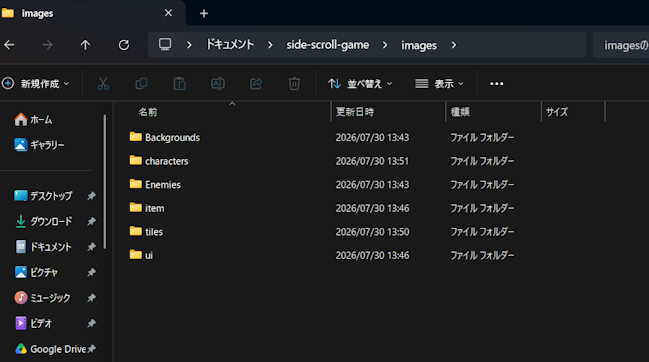Open the 並べ替え sort dropdown

click(x=360, y=84)
